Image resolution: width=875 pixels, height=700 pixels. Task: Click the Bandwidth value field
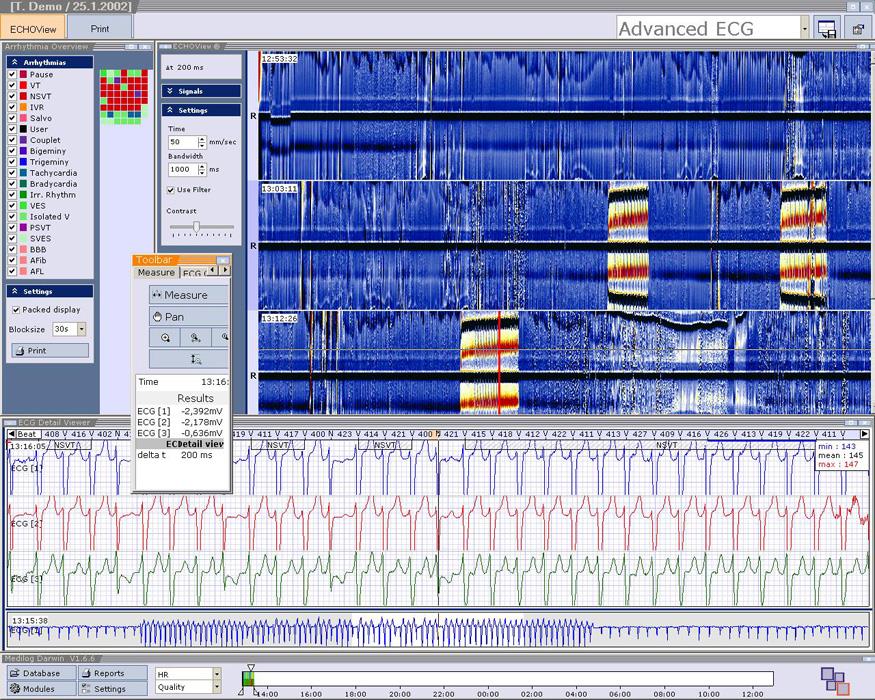180,170
